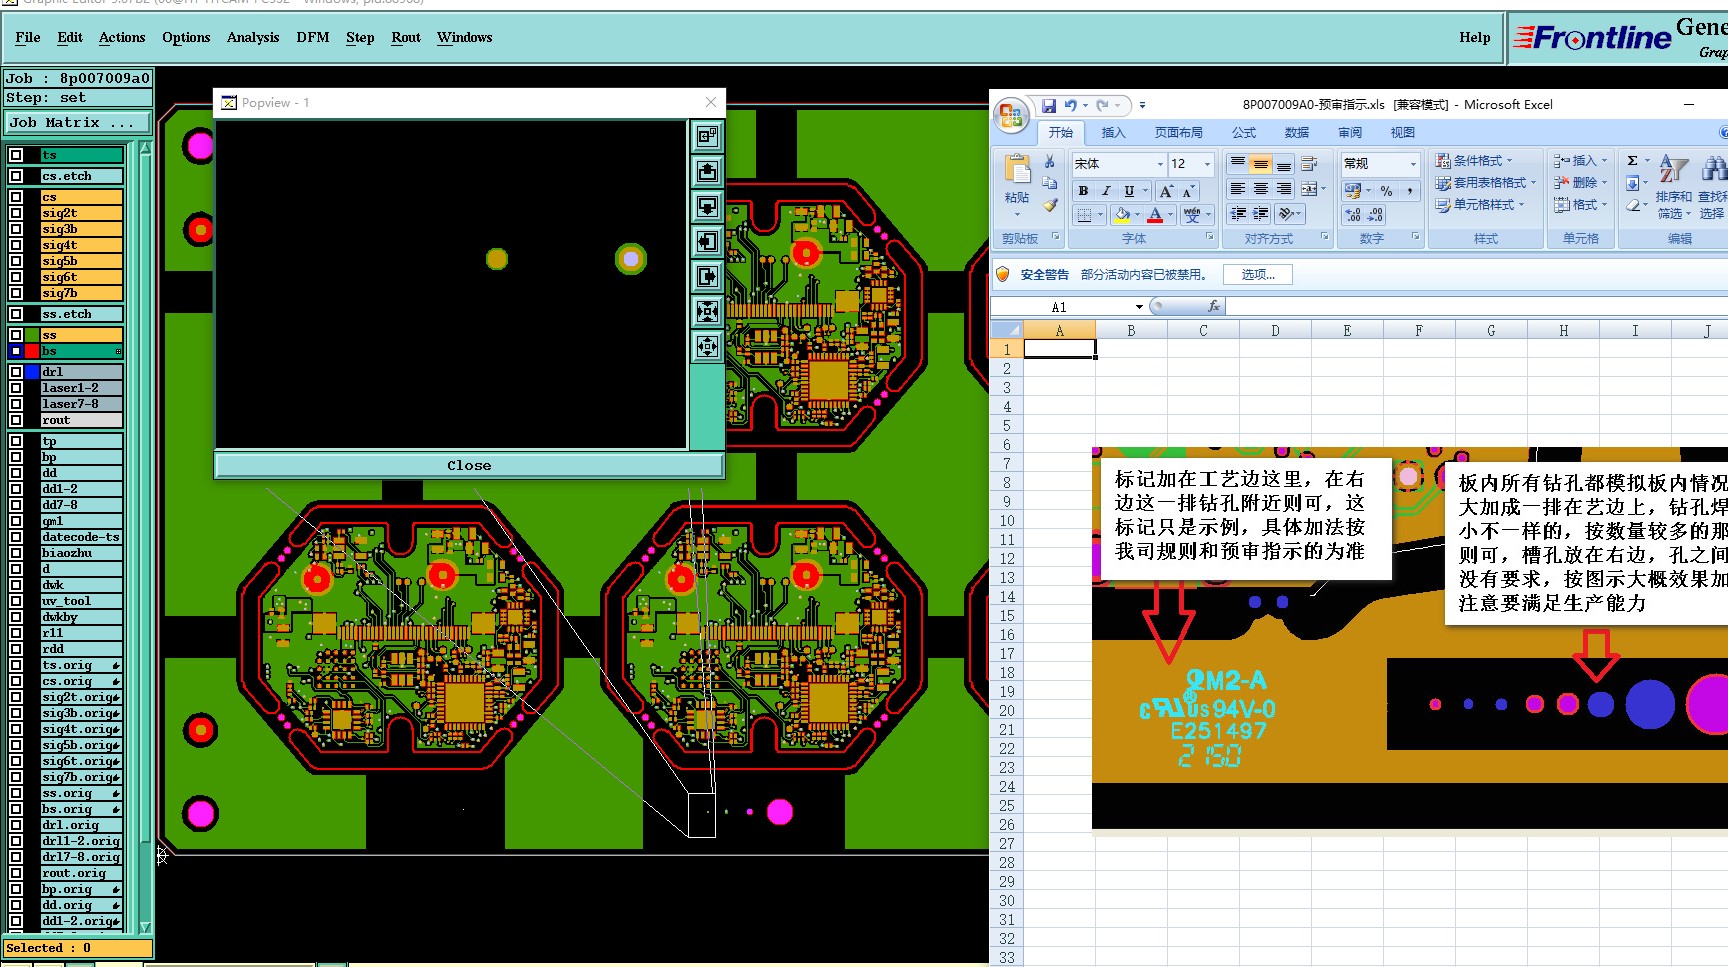This screenshot has height=967, width=1728.
Task: Click the Wrap Text icon in Excel
Action: (x=1309, y=164)
